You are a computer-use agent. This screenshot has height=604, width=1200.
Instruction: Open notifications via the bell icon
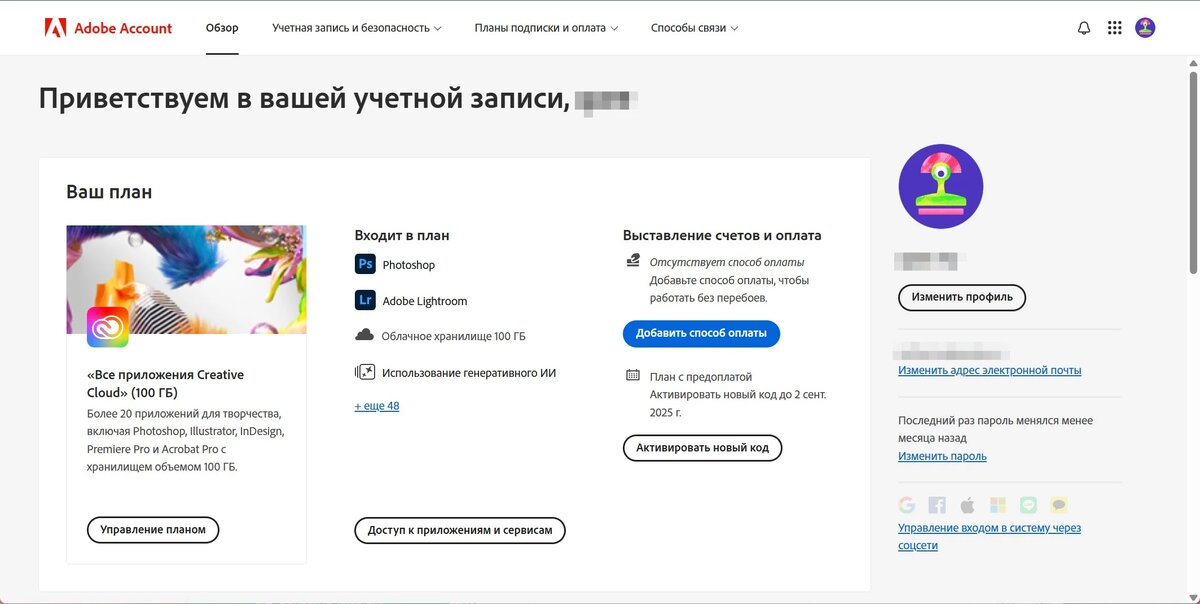click(x=1084, y=27)
